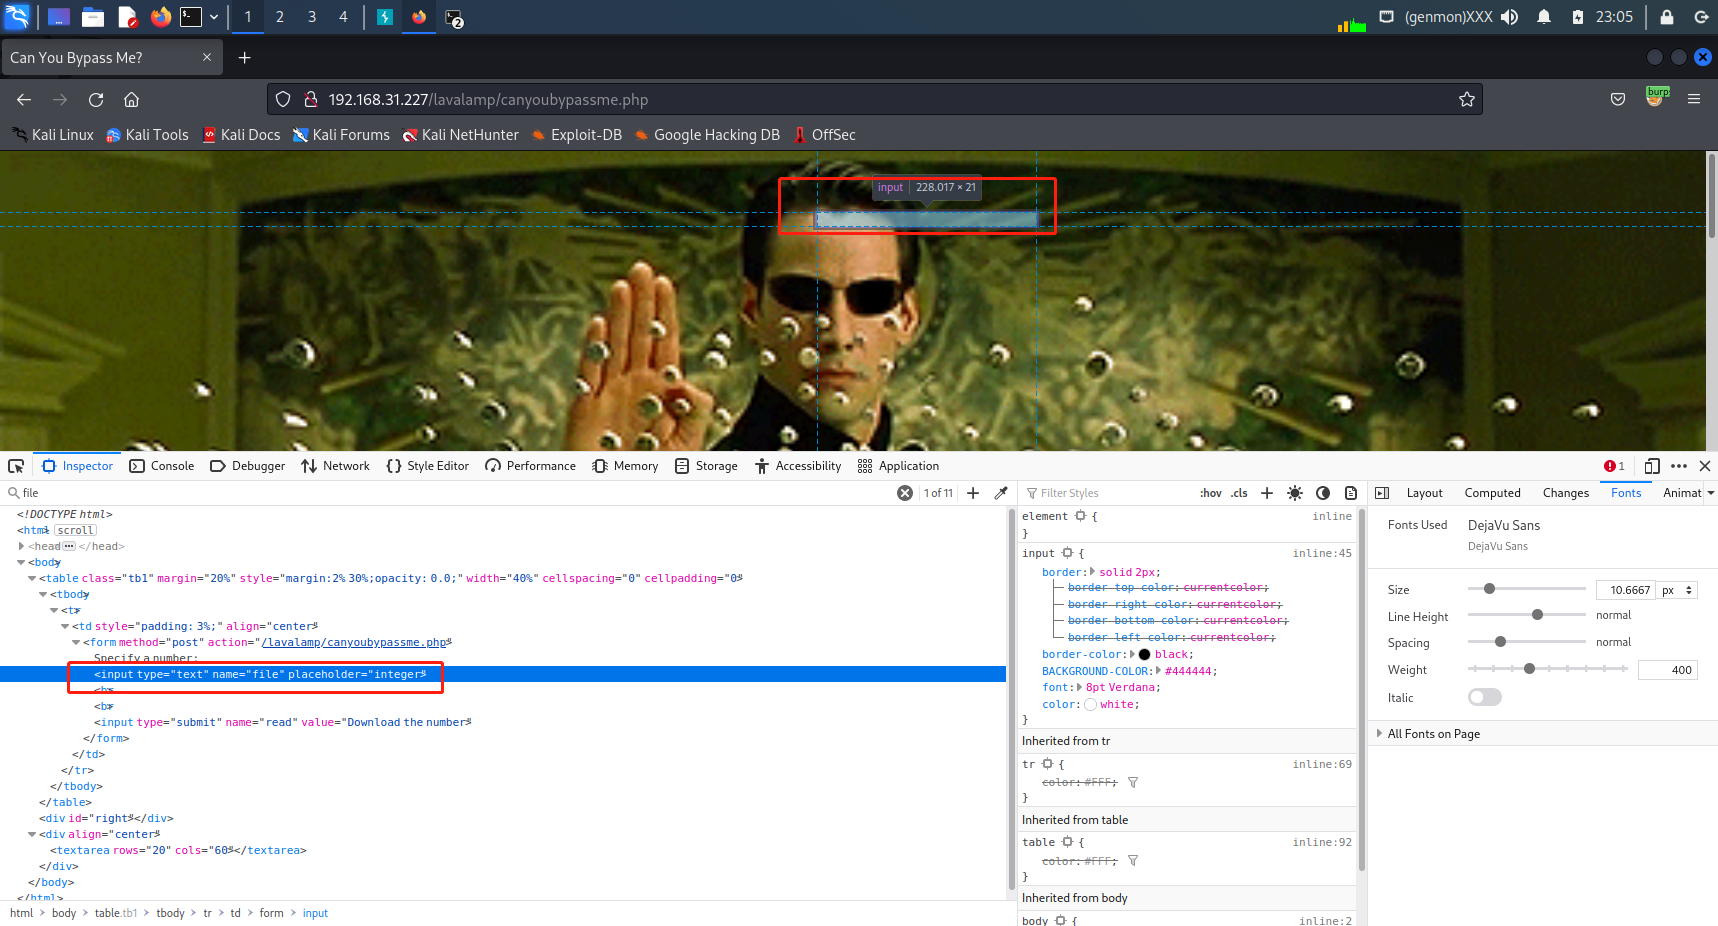
Task: Open the Firefox hamburger menu
Action: pyautogui.click(x=1694, y=100)
